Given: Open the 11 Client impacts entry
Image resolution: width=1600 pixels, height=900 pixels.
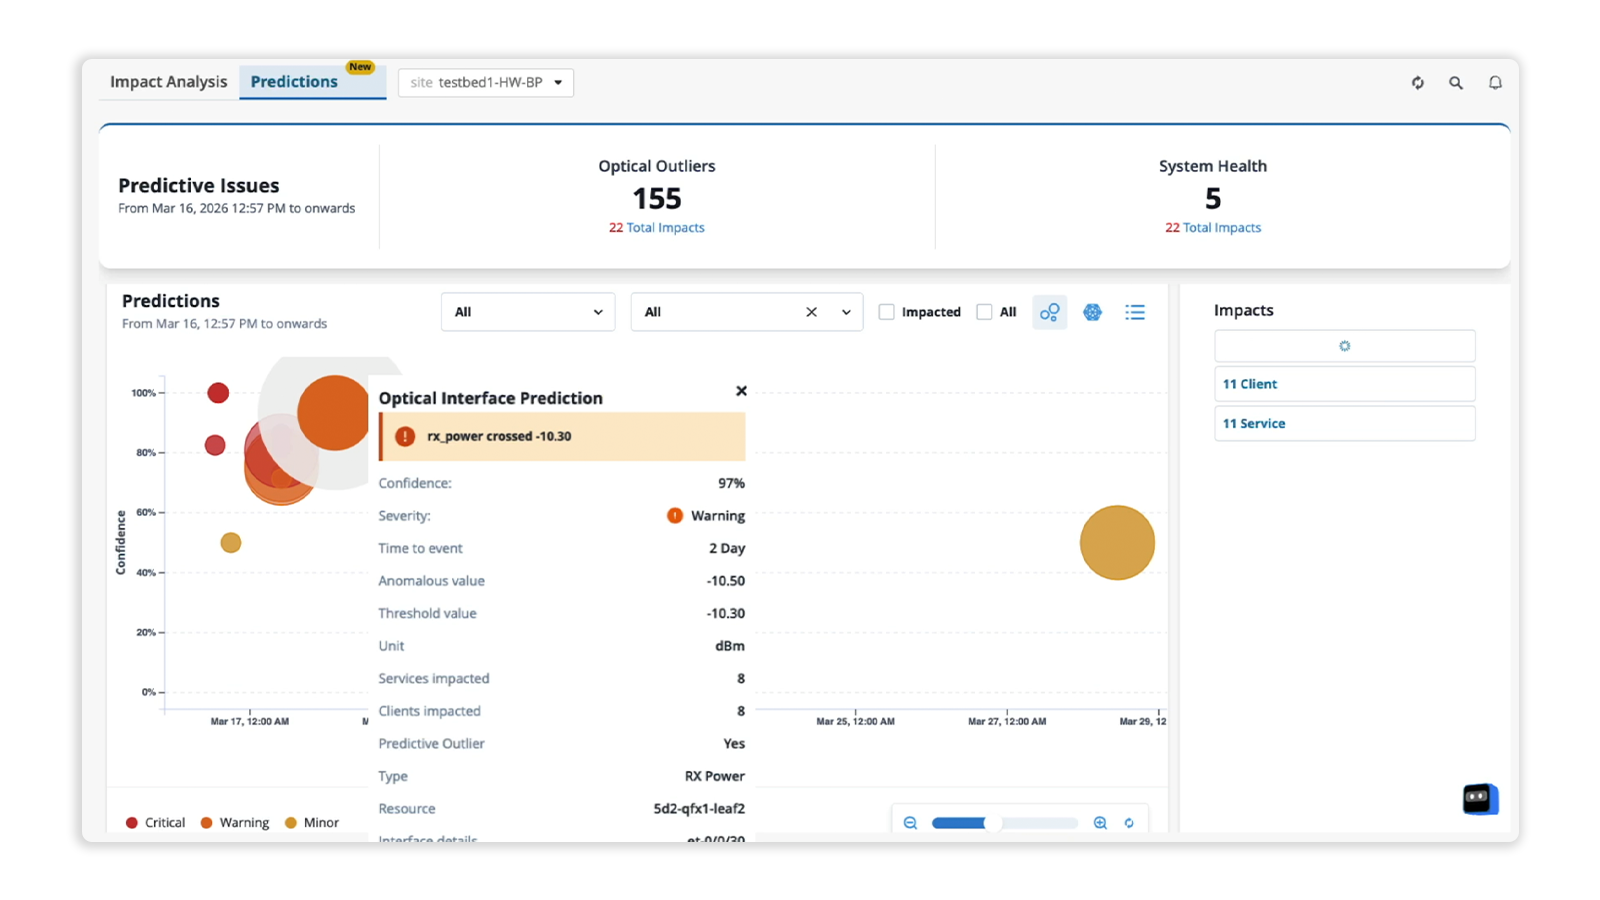Looking at the screenshot, I should click(x=1345, y=384).
